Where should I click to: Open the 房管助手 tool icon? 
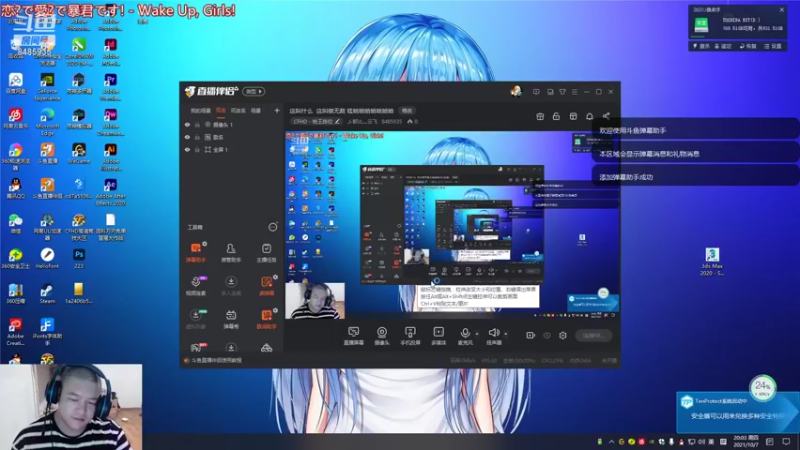[231, 252]
